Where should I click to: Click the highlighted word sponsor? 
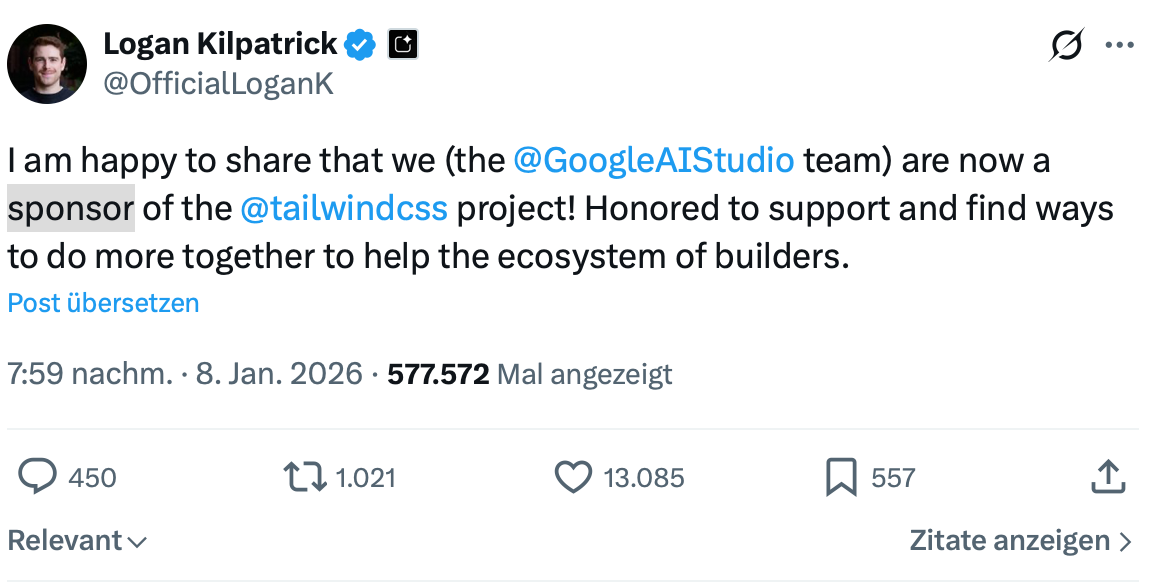(70, 209)
